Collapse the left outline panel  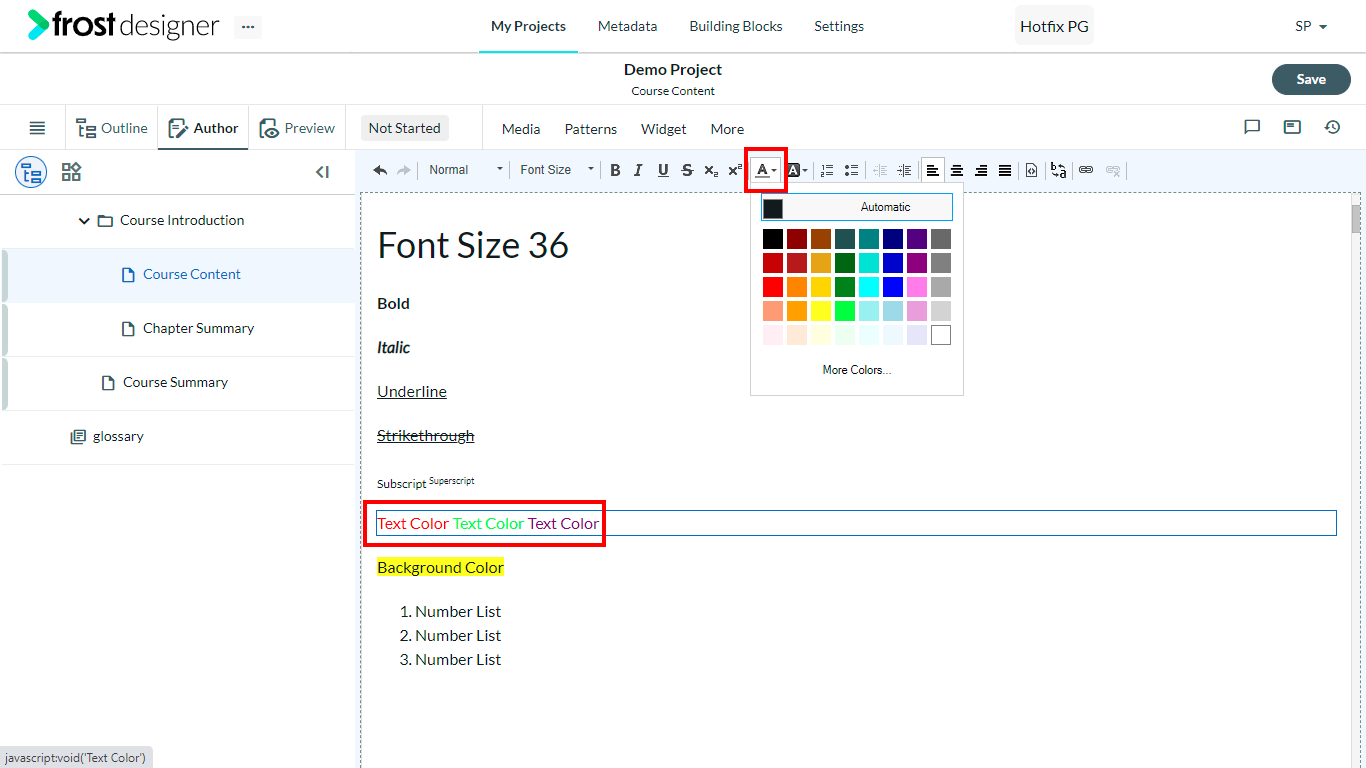click(x=322, y=172)
